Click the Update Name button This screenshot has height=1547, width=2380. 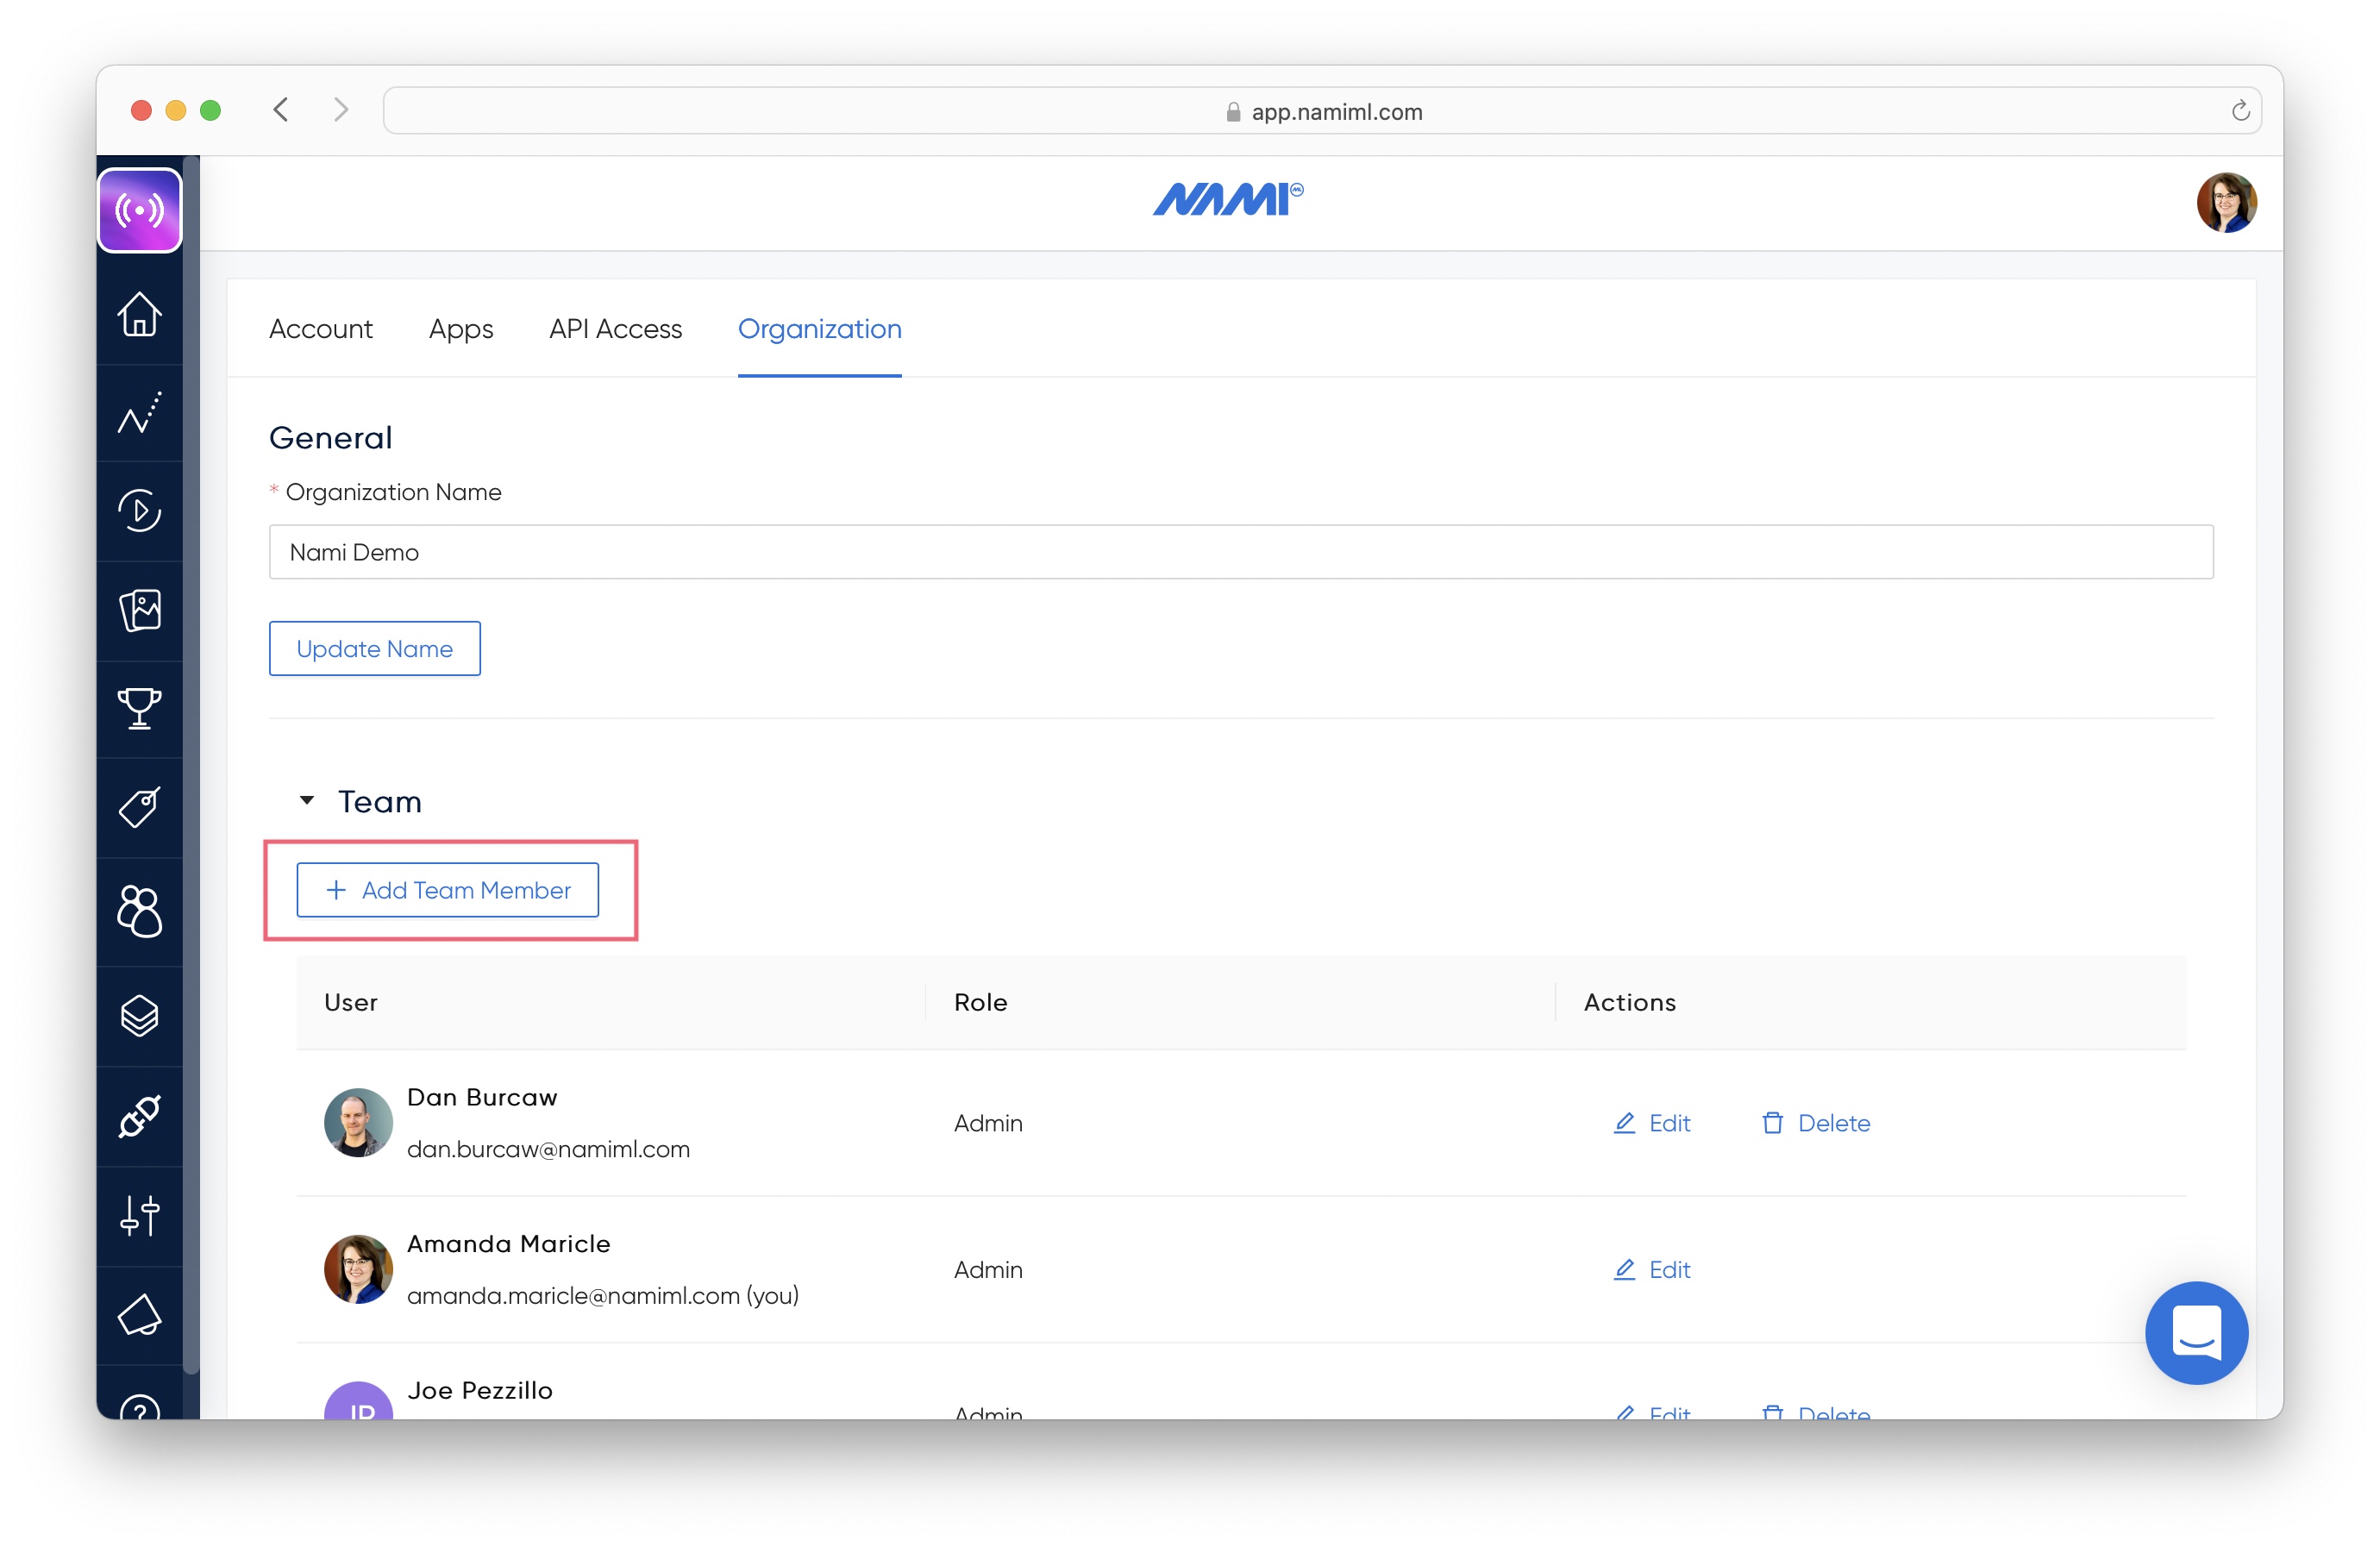point(374,649)
